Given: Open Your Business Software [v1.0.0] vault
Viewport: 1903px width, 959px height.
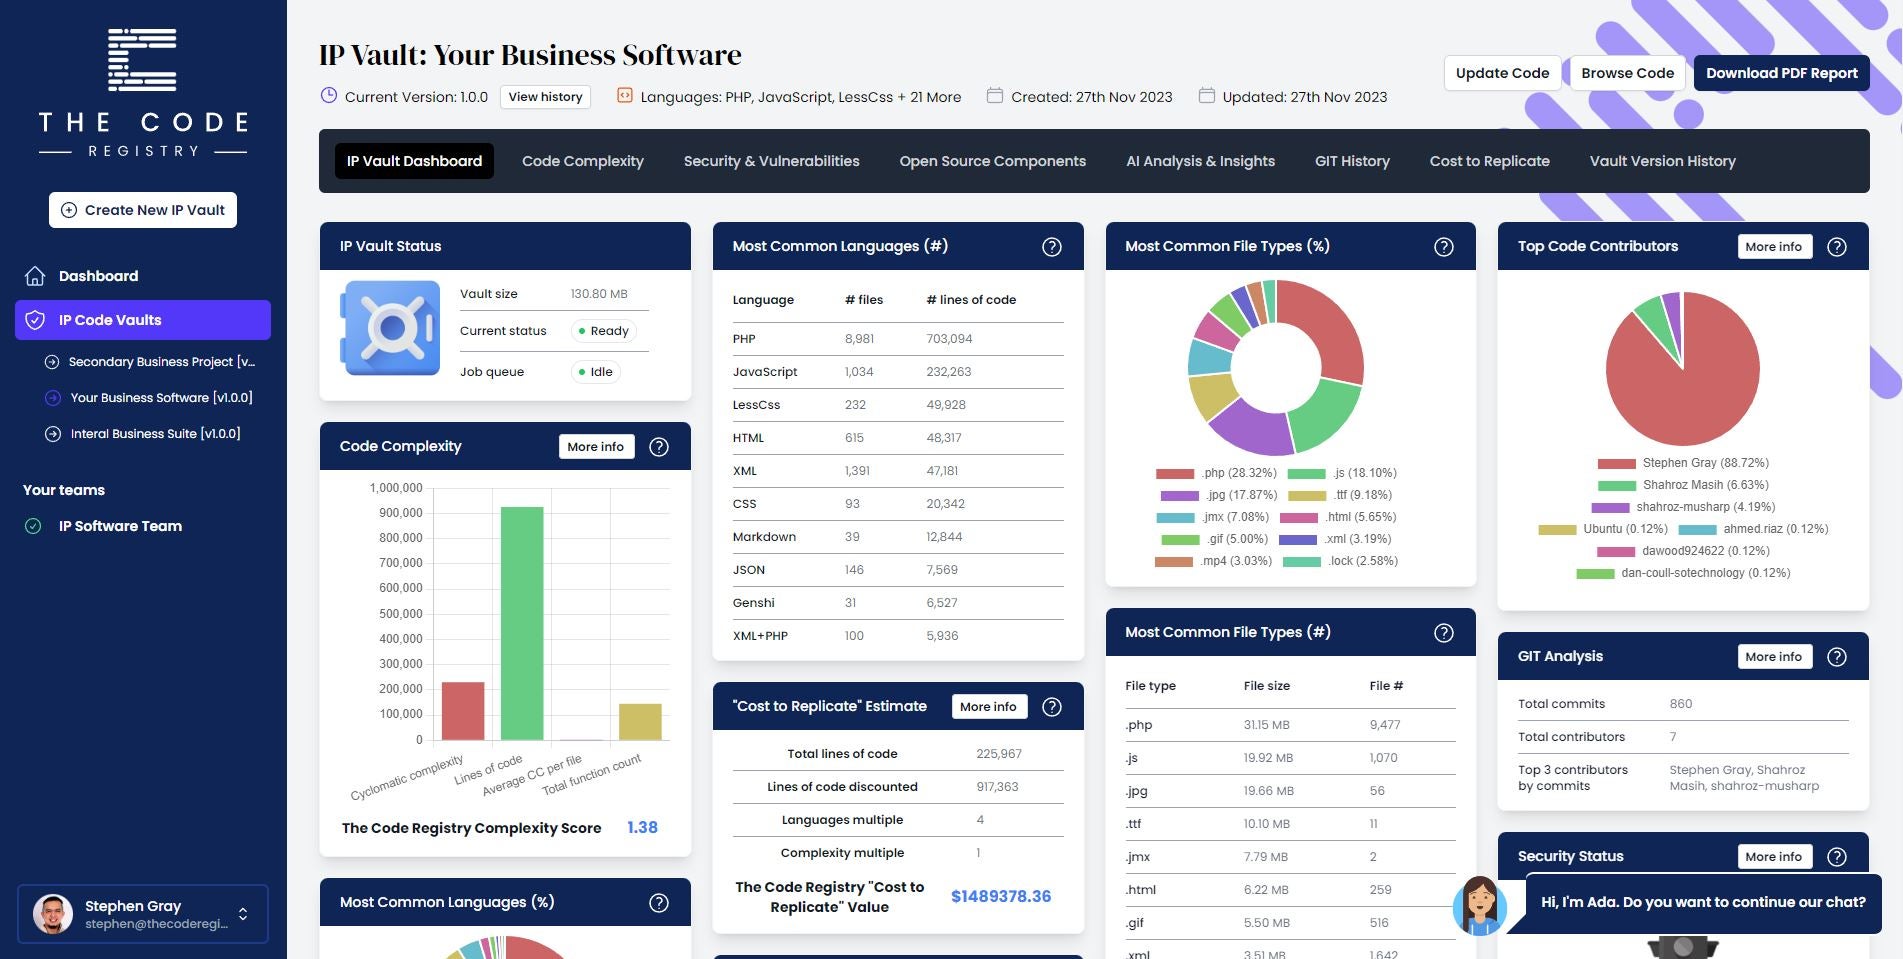Looking at the screenshot, I should (161, 398).
